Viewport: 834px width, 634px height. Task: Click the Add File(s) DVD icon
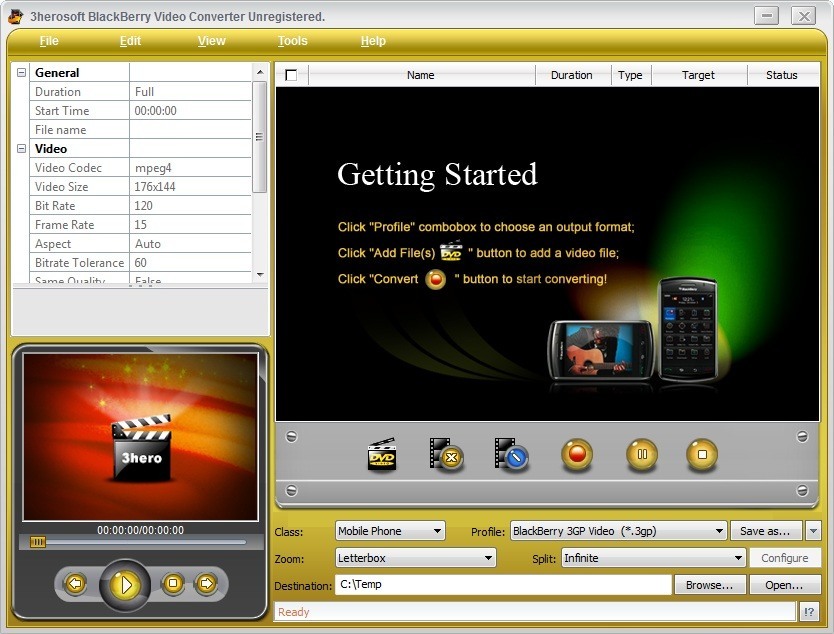click(x=380, y=455)
